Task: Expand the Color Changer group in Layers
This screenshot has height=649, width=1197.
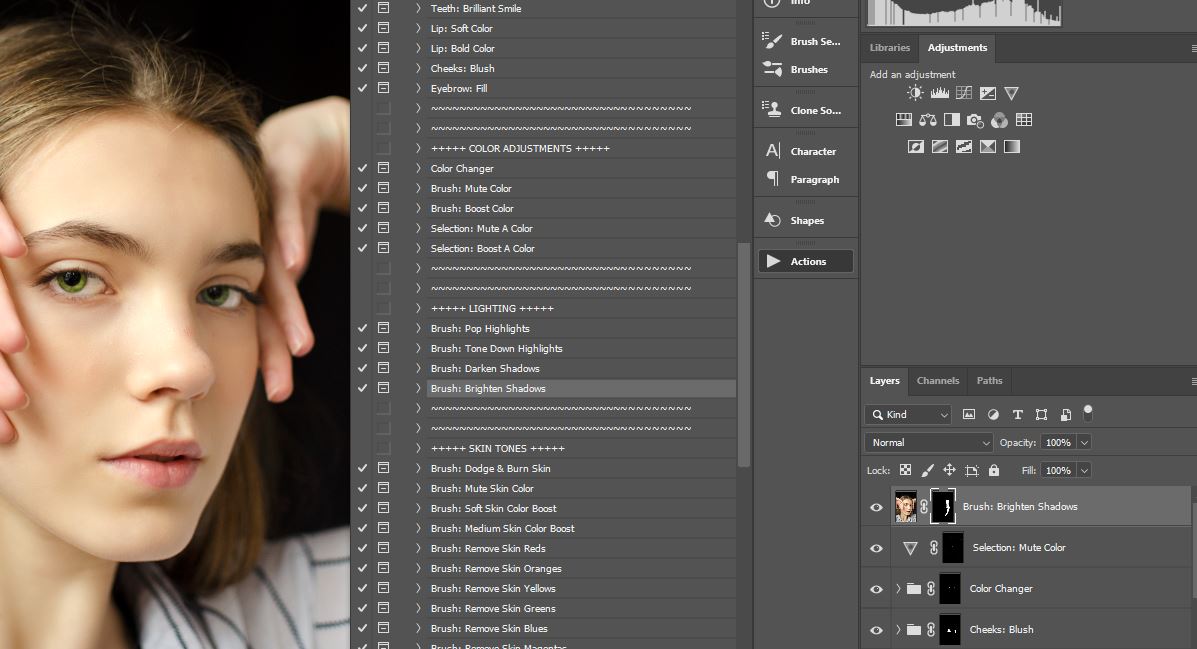Action: (899, 589)
